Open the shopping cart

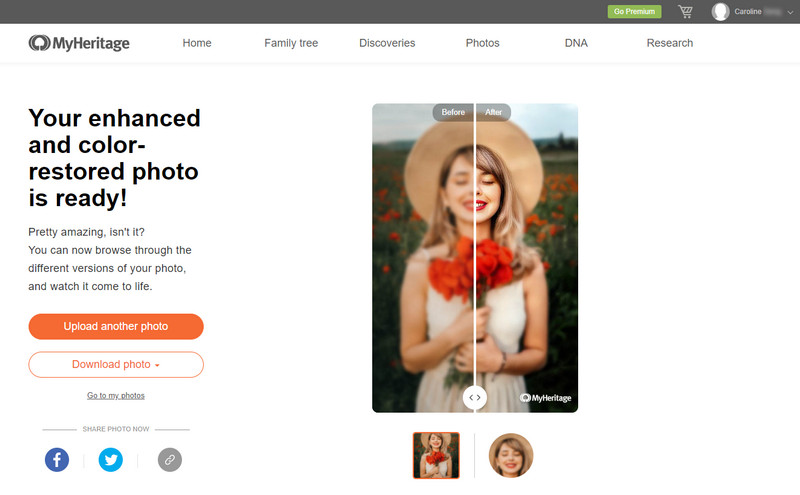point(685,11)
